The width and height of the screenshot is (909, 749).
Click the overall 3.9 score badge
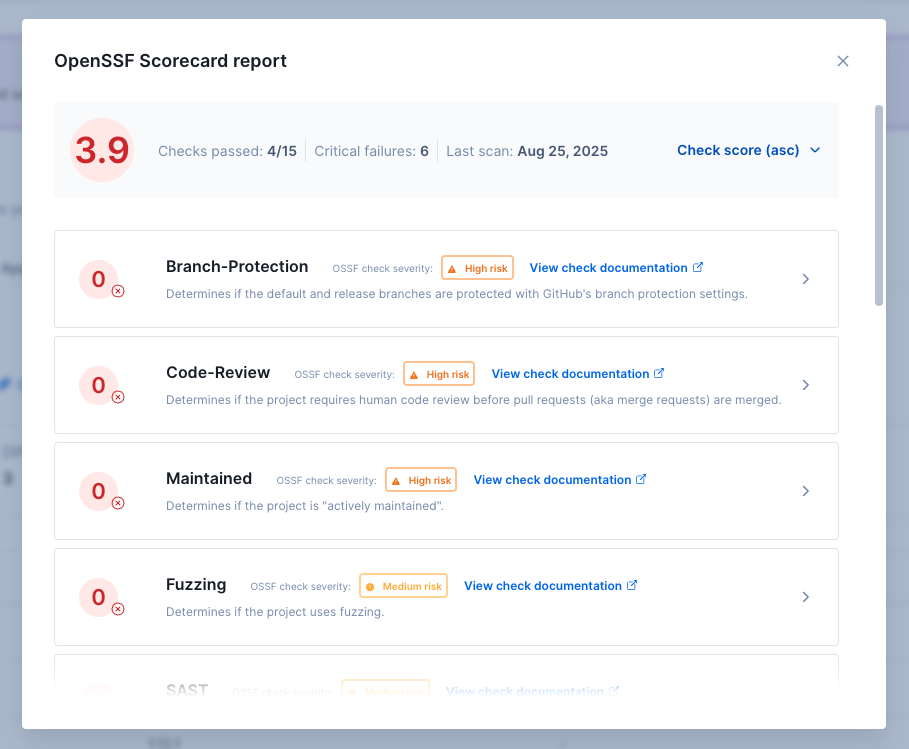[x=102, y=150]
